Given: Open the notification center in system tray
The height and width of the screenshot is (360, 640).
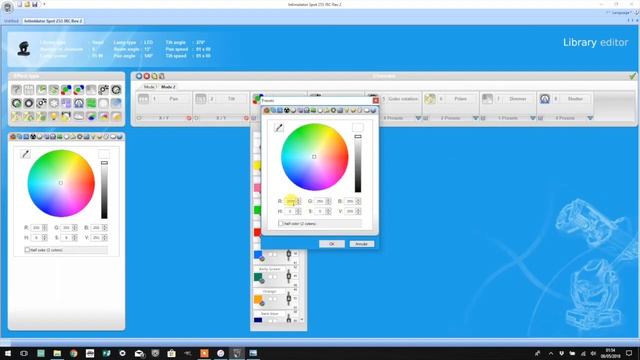Looking at the screenshot, I should pos(629,353).
